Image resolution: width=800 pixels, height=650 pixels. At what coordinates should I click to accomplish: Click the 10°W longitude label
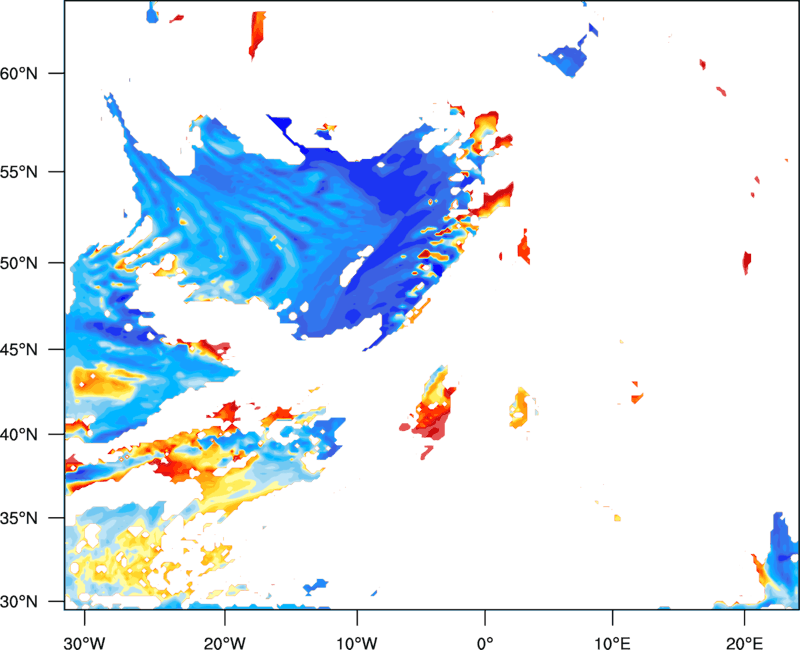(357, 643)
